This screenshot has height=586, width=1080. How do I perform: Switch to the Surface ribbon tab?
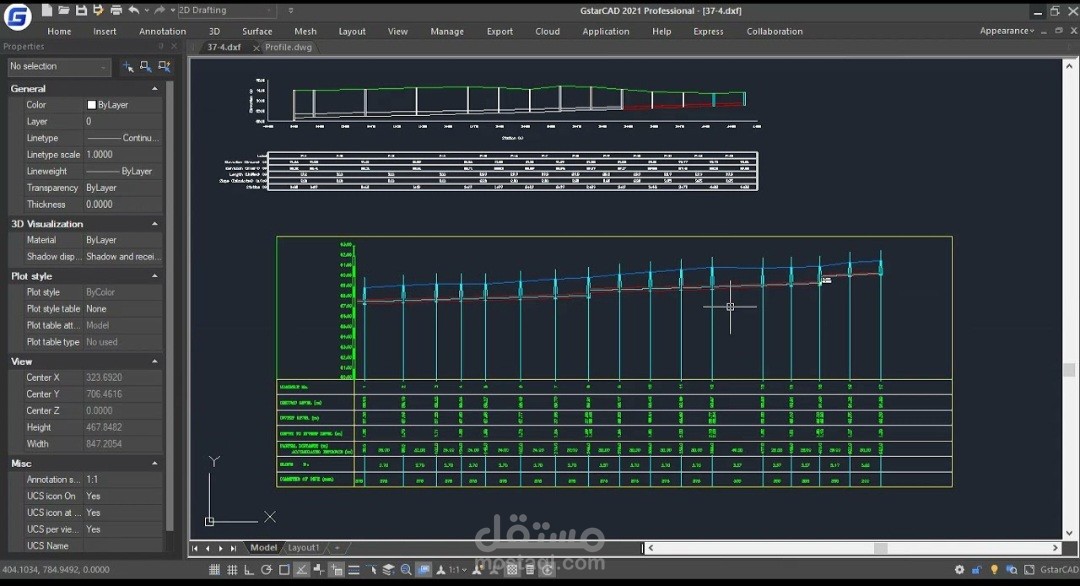point(257,31)
